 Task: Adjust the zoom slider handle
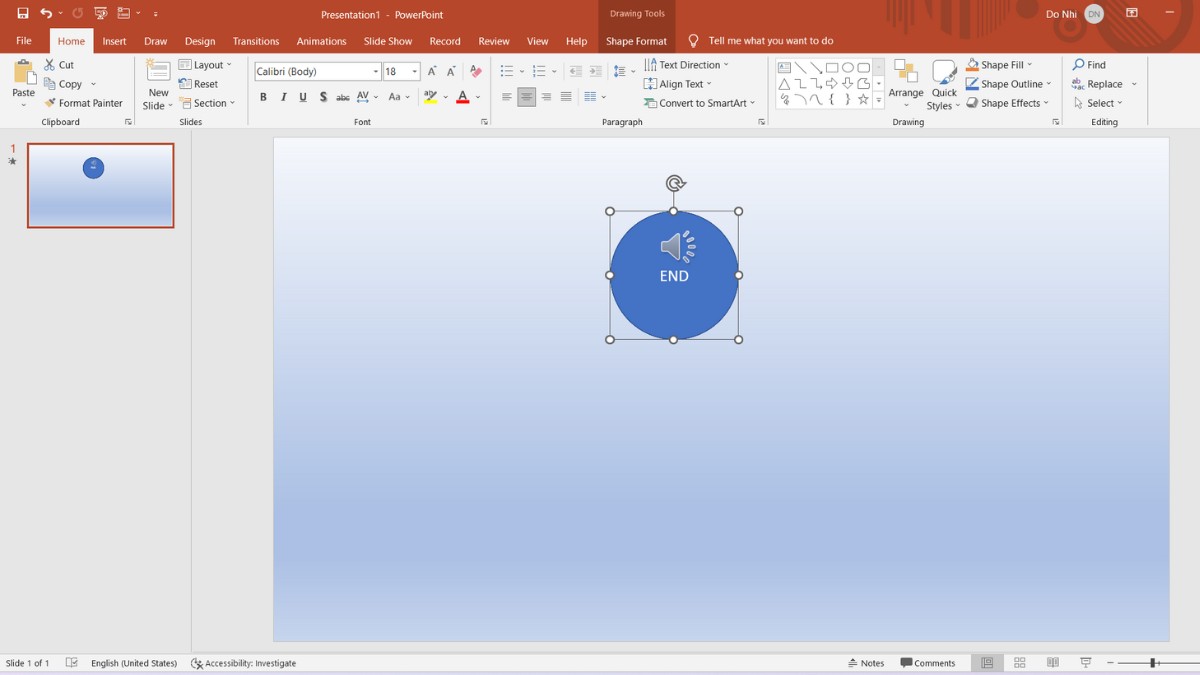tap(1153, 663)
